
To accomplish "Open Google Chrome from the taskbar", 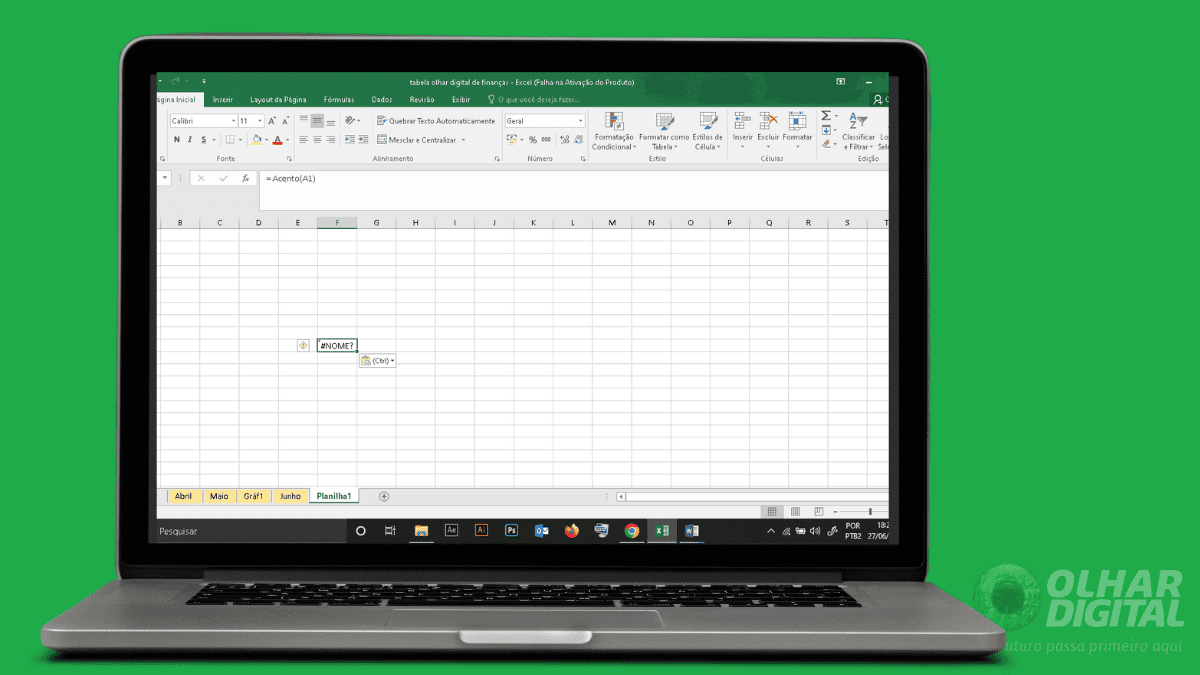I will (x=632, y=531).
